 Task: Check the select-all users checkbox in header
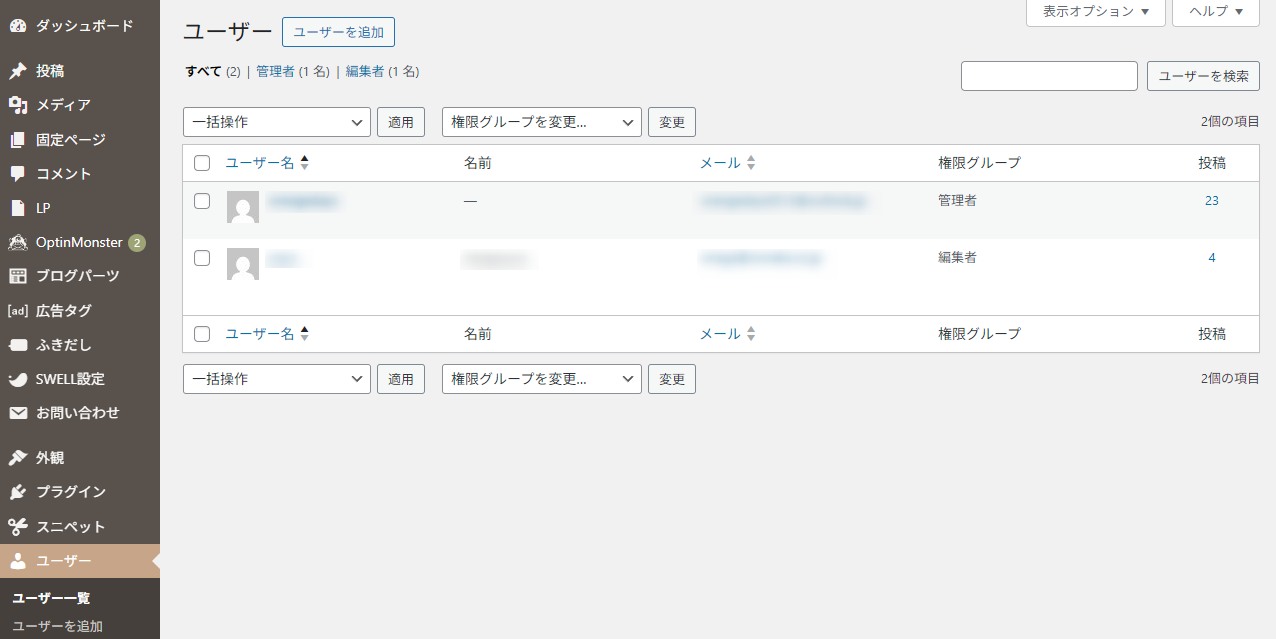(202, 162)
